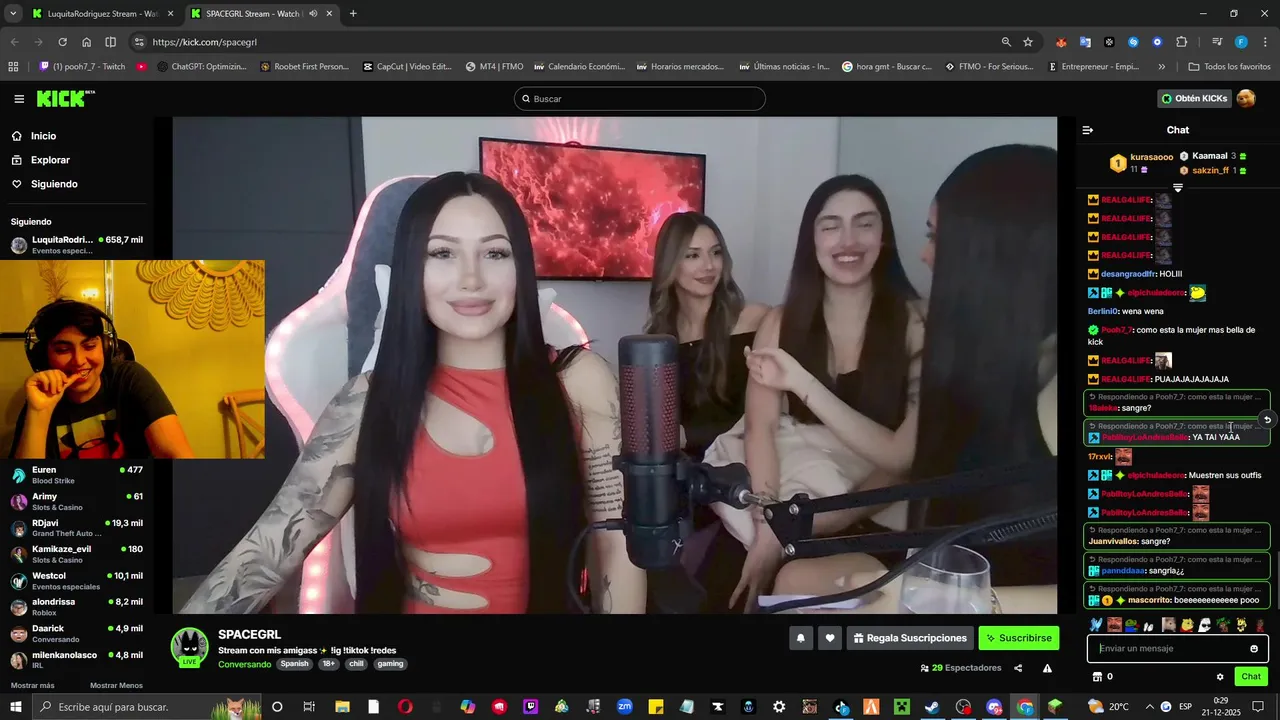This screenshot has width=1280, height=720.
Task: Open RDjavi channel in the following list
Action: click(77, 528)
